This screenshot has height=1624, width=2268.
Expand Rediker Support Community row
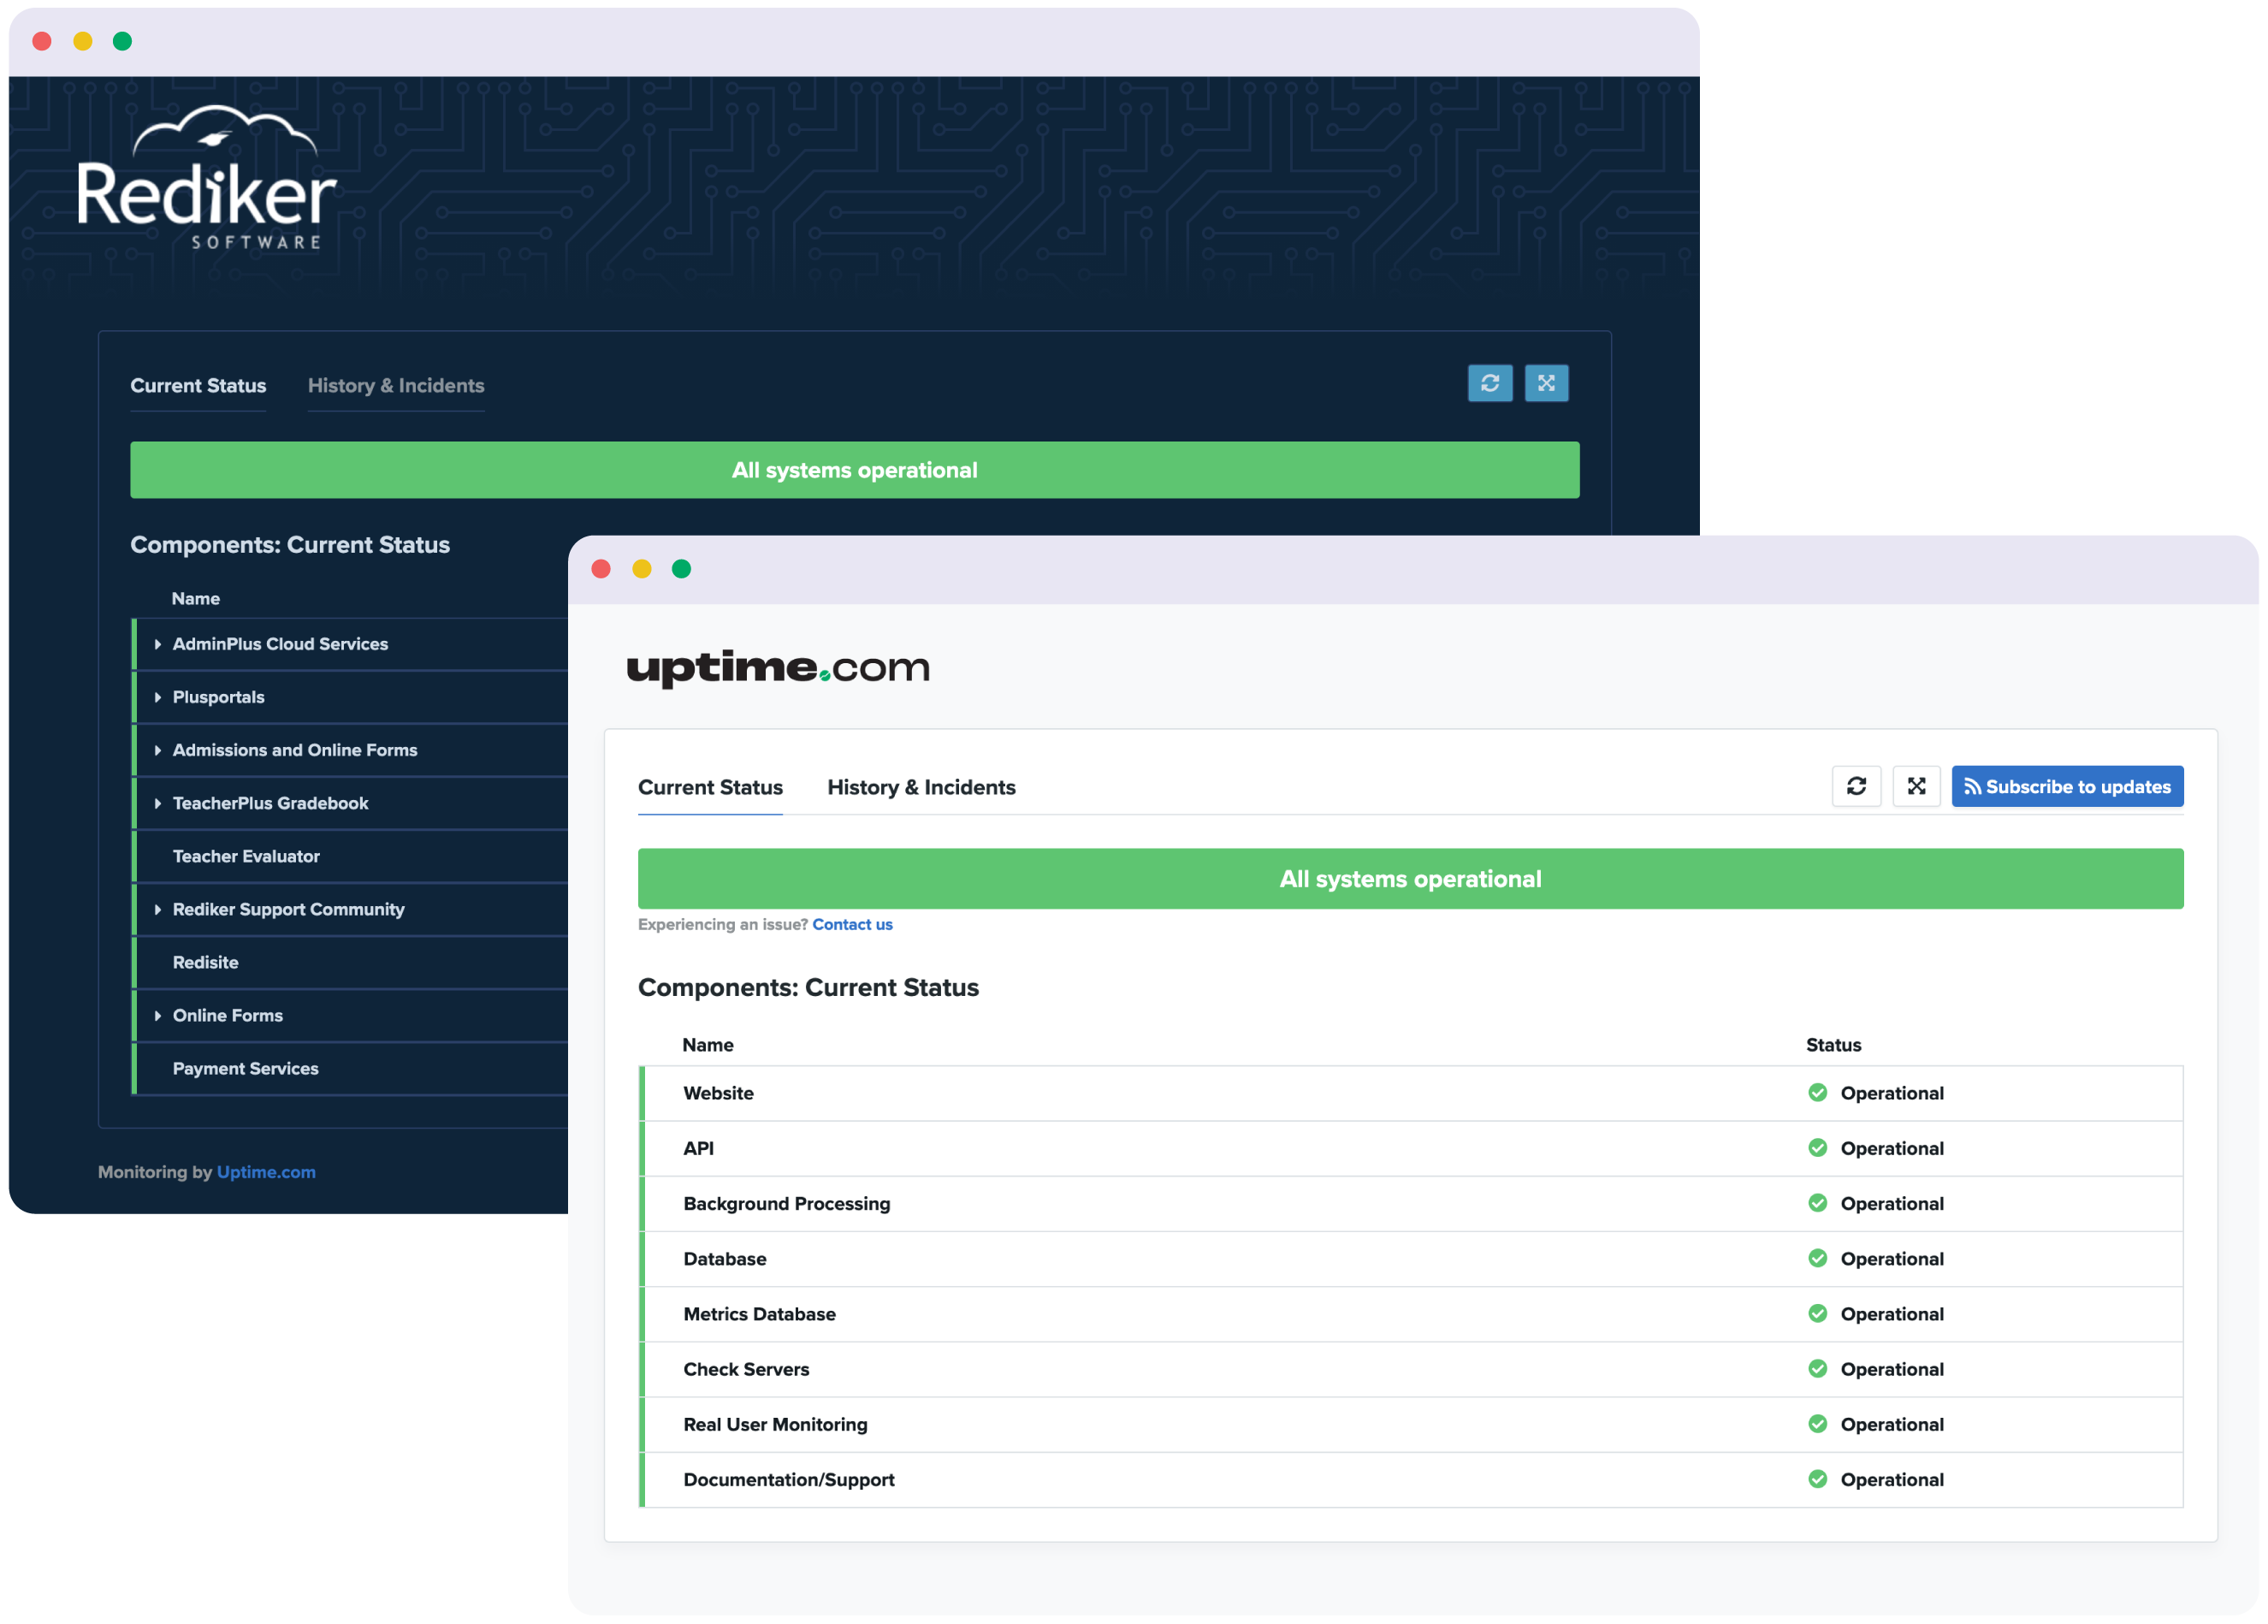158,910
